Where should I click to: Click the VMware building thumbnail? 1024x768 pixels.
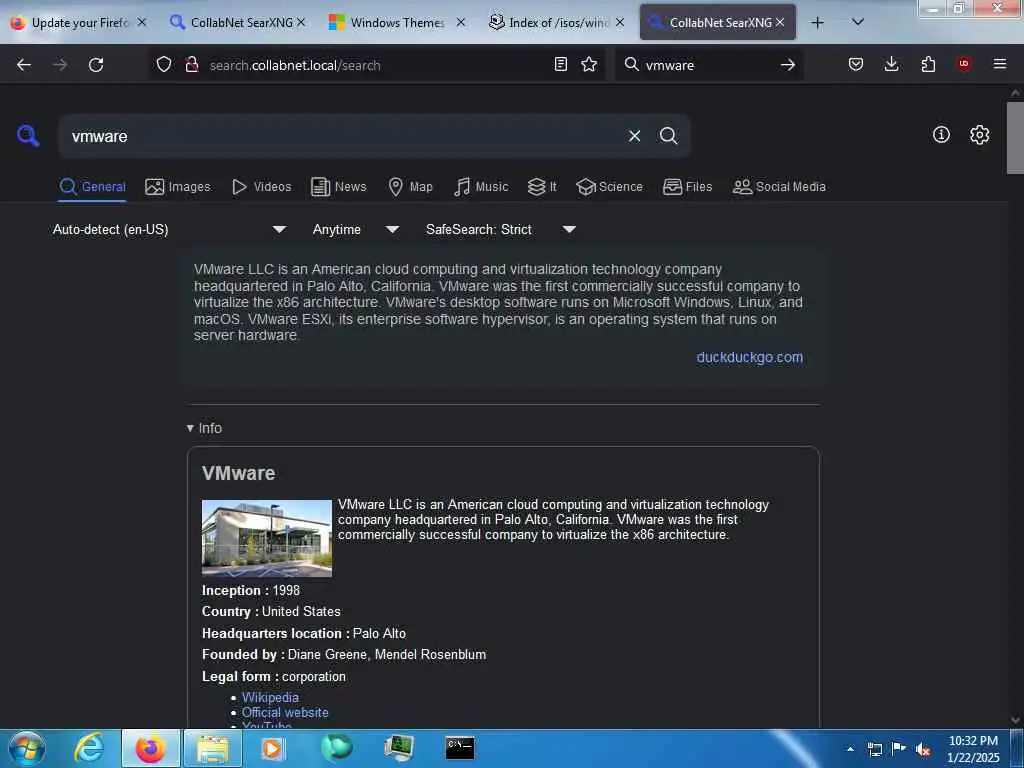[266, 538]
